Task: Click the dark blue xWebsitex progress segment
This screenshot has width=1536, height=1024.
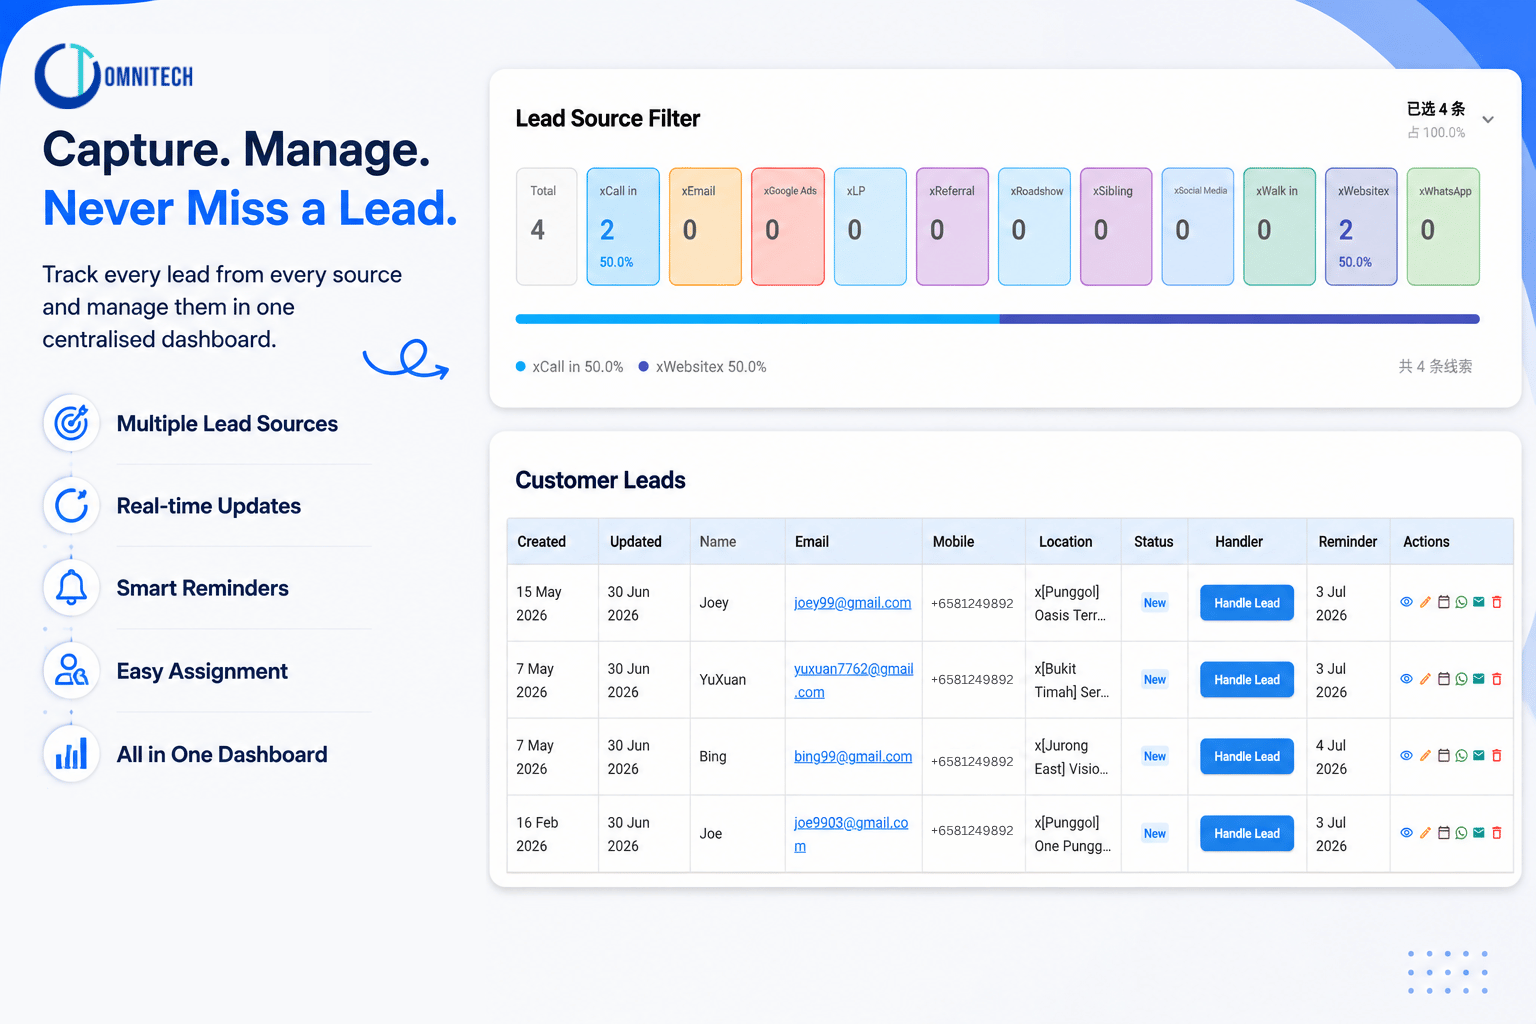Action: tap(1240, 319)
